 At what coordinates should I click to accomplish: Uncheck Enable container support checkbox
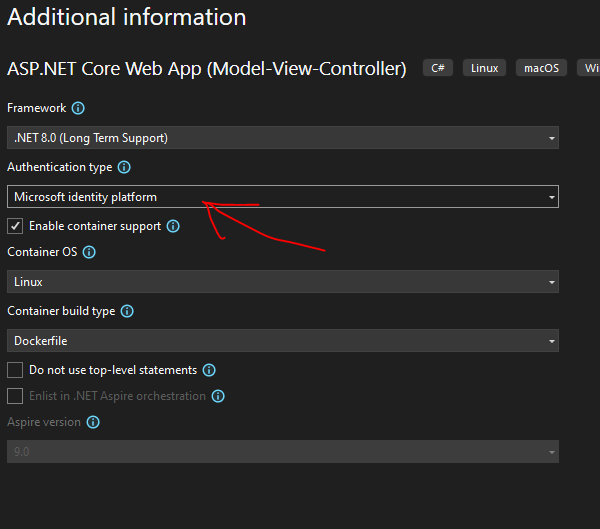(15, 226)
